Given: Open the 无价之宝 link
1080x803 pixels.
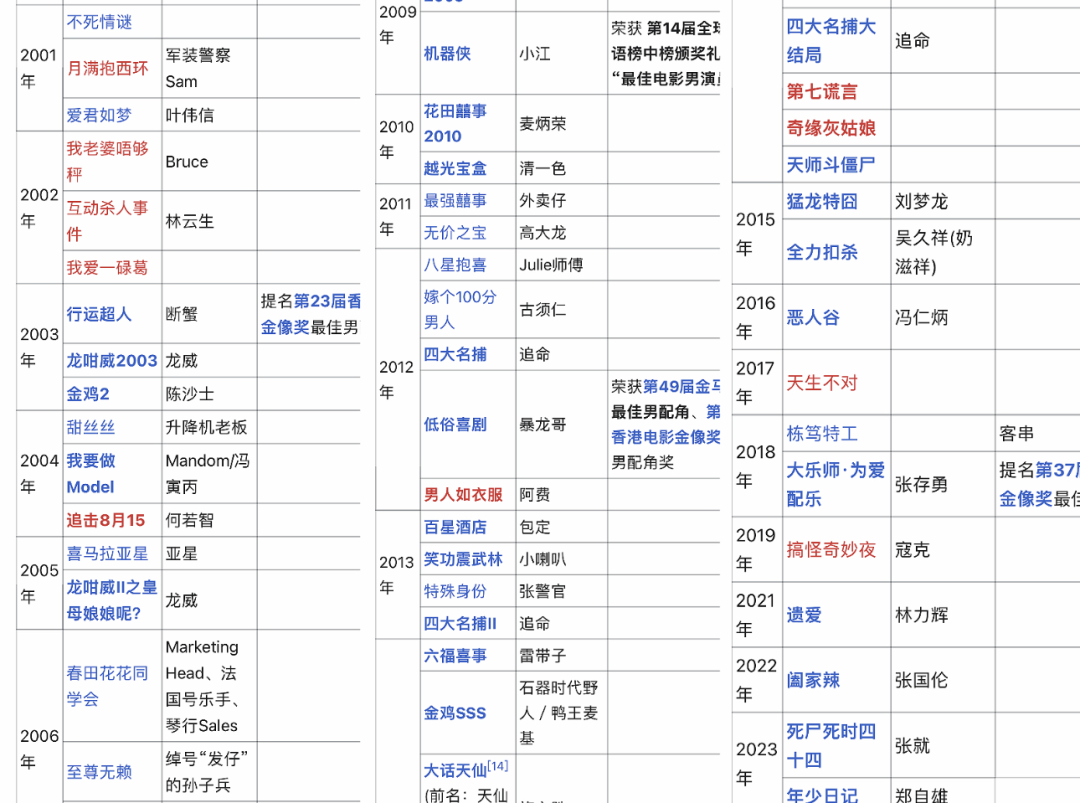Looking at the screenshot, I should [455, 233].
